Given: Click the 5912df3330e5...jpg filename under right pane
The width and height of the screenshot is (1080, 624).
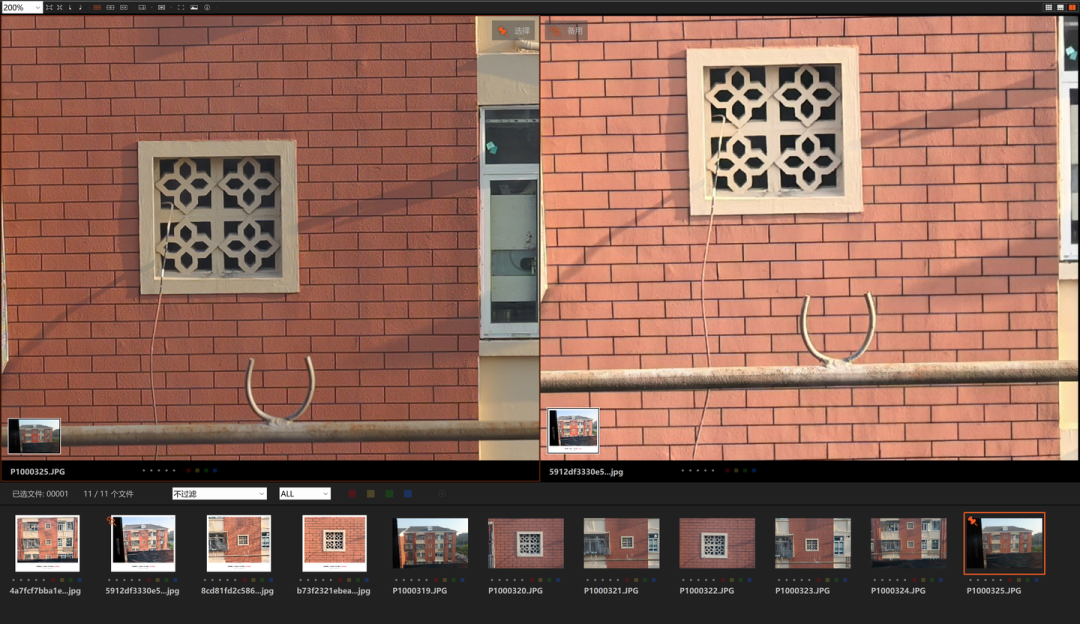Looking at the screenshot, I should coord(586,472).
